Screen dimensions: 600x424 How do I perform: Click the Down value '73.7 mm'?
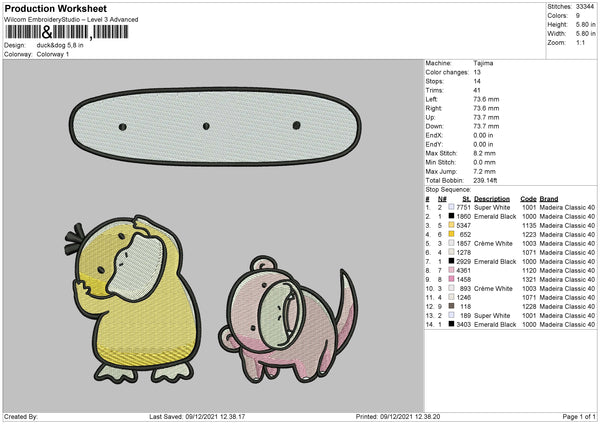click(486, 126)
